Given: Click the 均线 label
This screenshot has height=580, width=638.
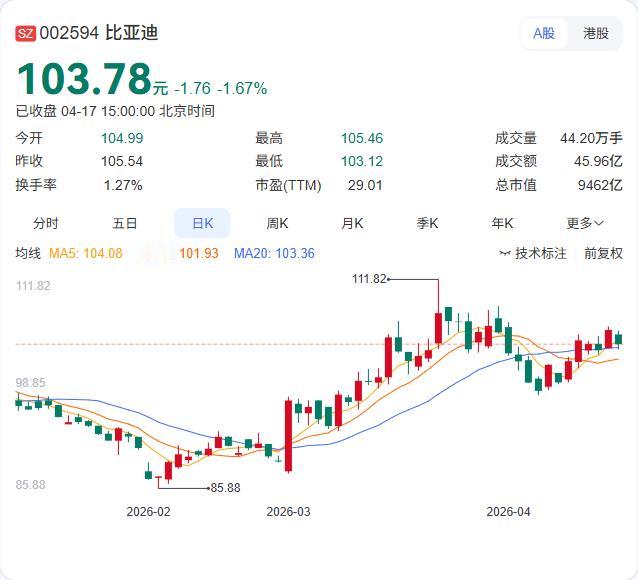Looking at the screenshot, I should [x=28, y=253].
